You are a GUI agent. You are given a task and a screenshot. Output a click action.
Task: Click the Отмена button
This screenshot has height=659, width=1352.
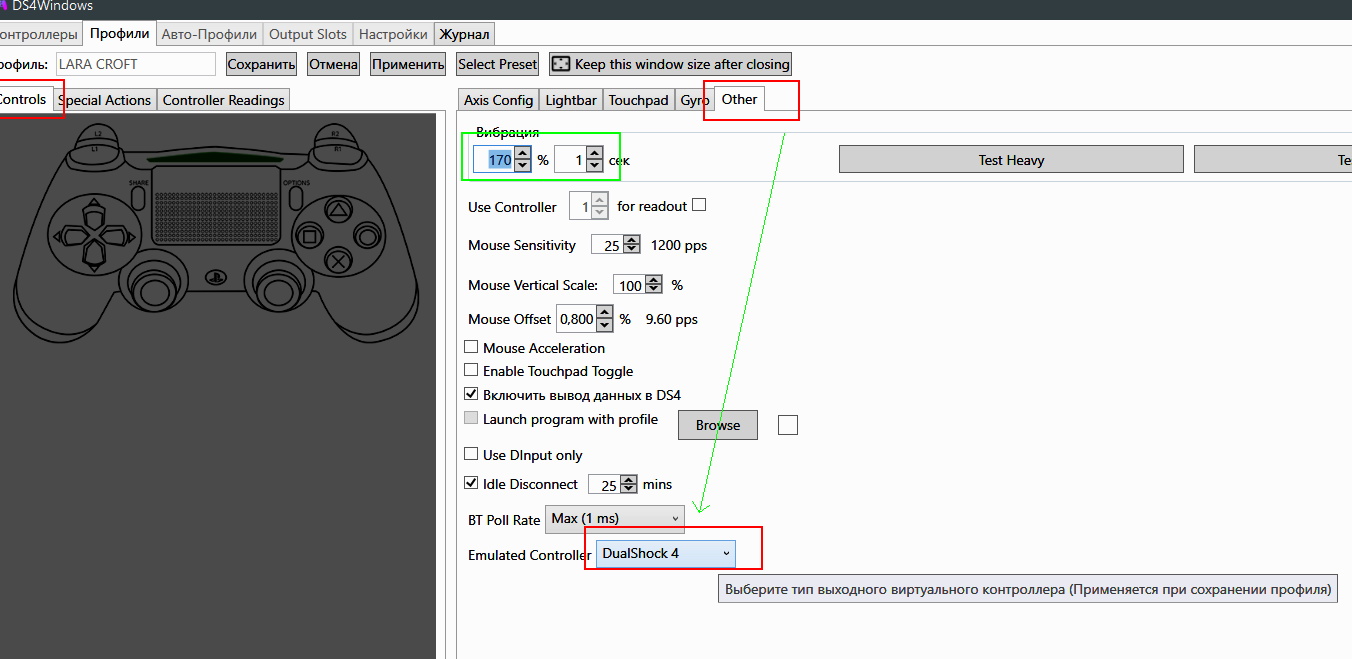point(333,64)
